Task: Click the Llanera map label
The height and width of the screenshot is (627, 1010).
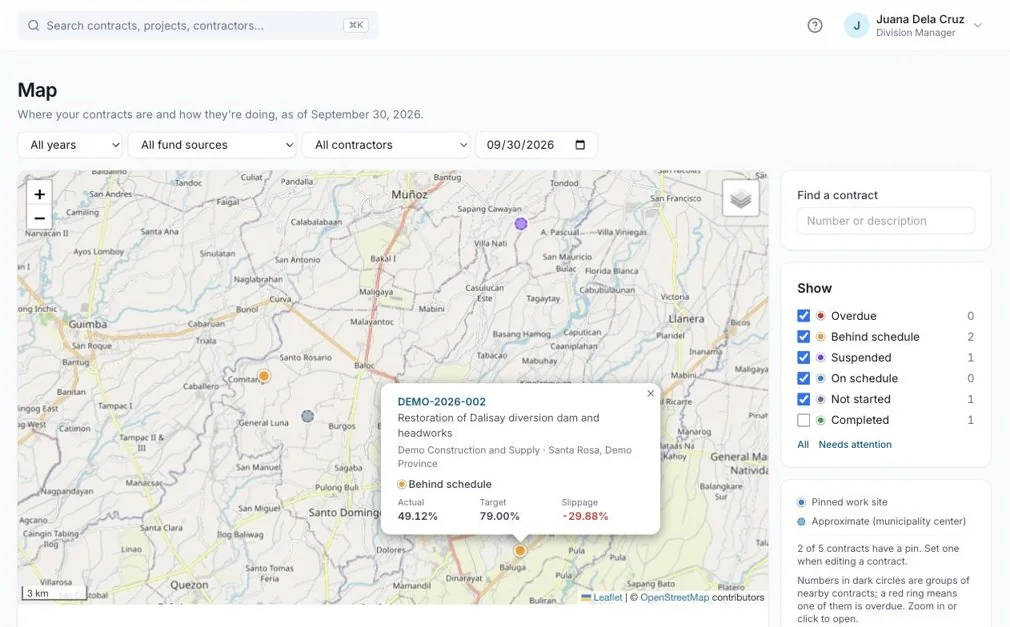Action: [686, 319]
